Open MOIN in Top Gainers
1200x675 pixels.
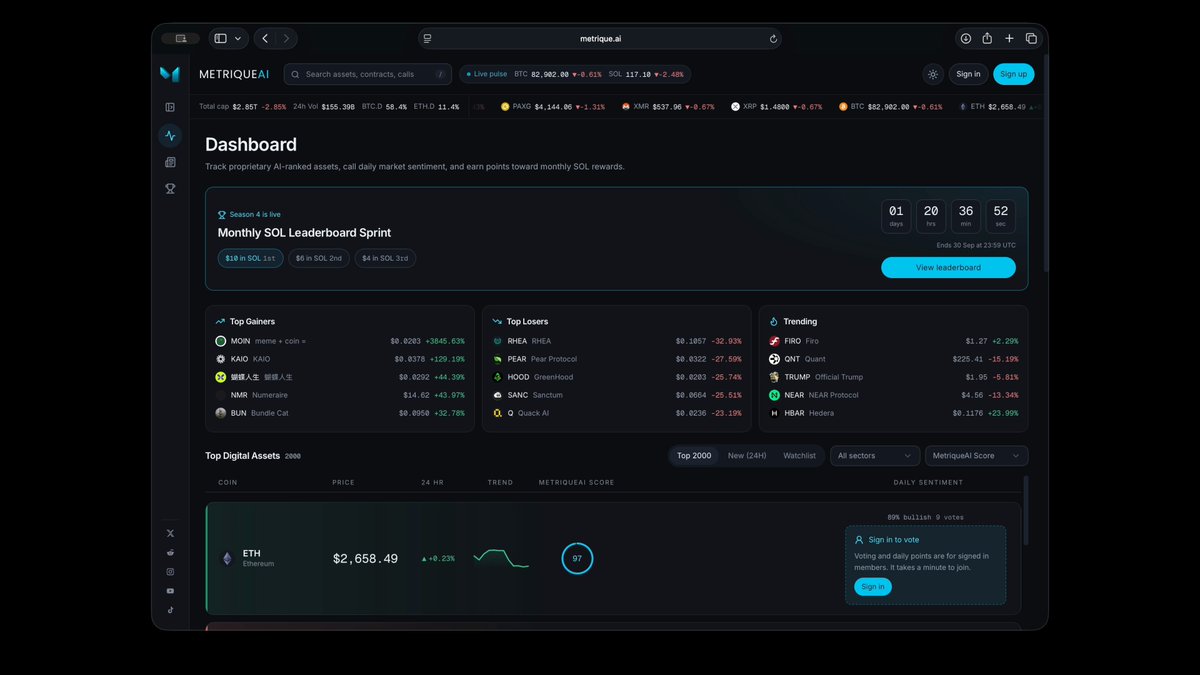340,341
